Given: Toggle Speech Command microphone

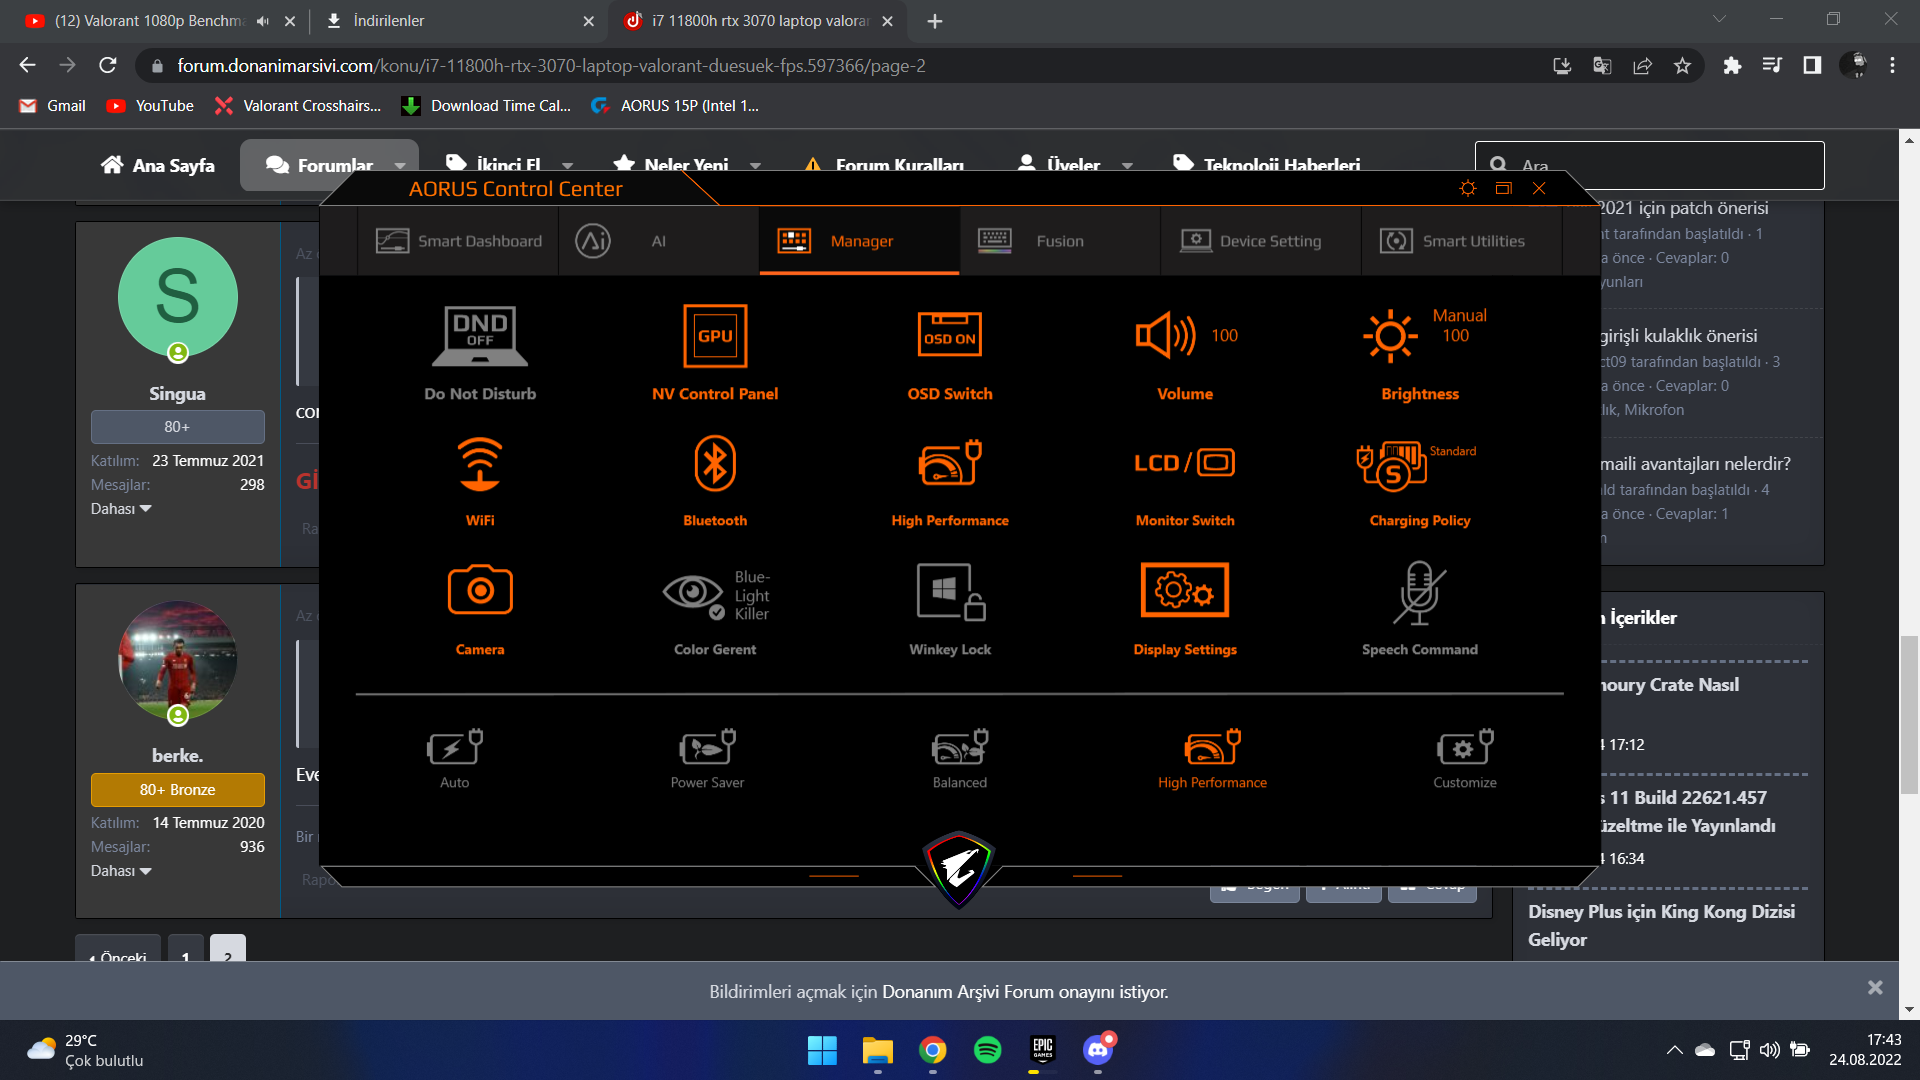Looking at the screenshot, I should tap(1420, 592).
